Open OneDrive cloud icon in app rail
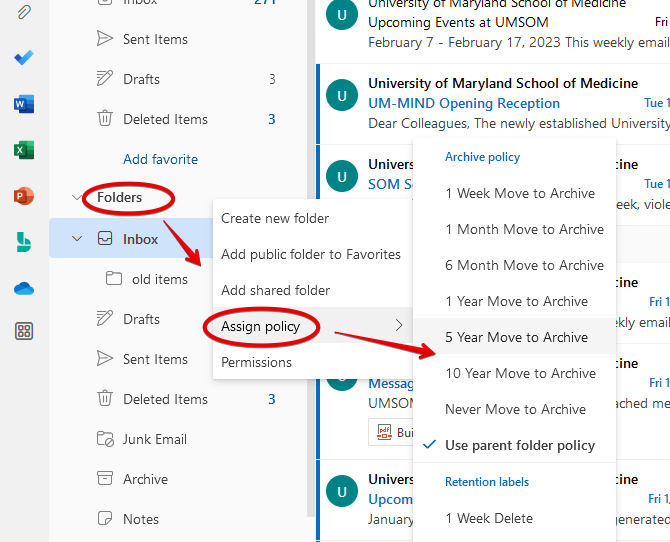The width and height of the screenshot is (670, 542). [x=24, y=289]
